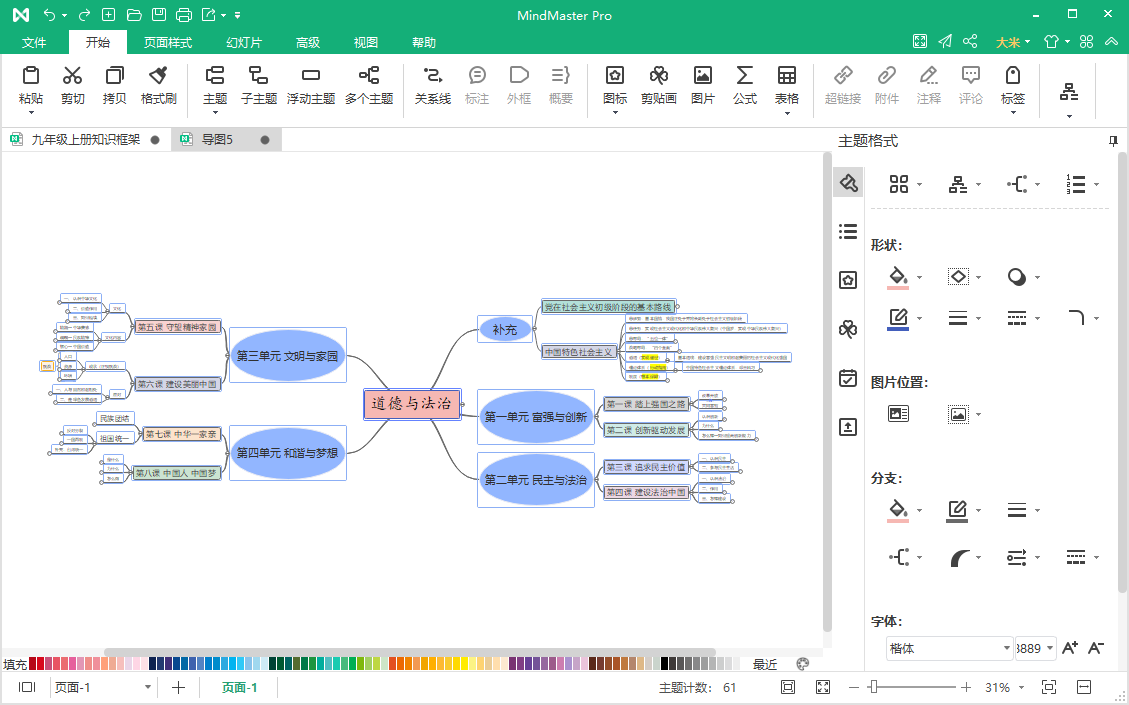This screenshot has width=1129, height=705.
Task: Pin the 主题格式 panel
Action: (1113, 141)
